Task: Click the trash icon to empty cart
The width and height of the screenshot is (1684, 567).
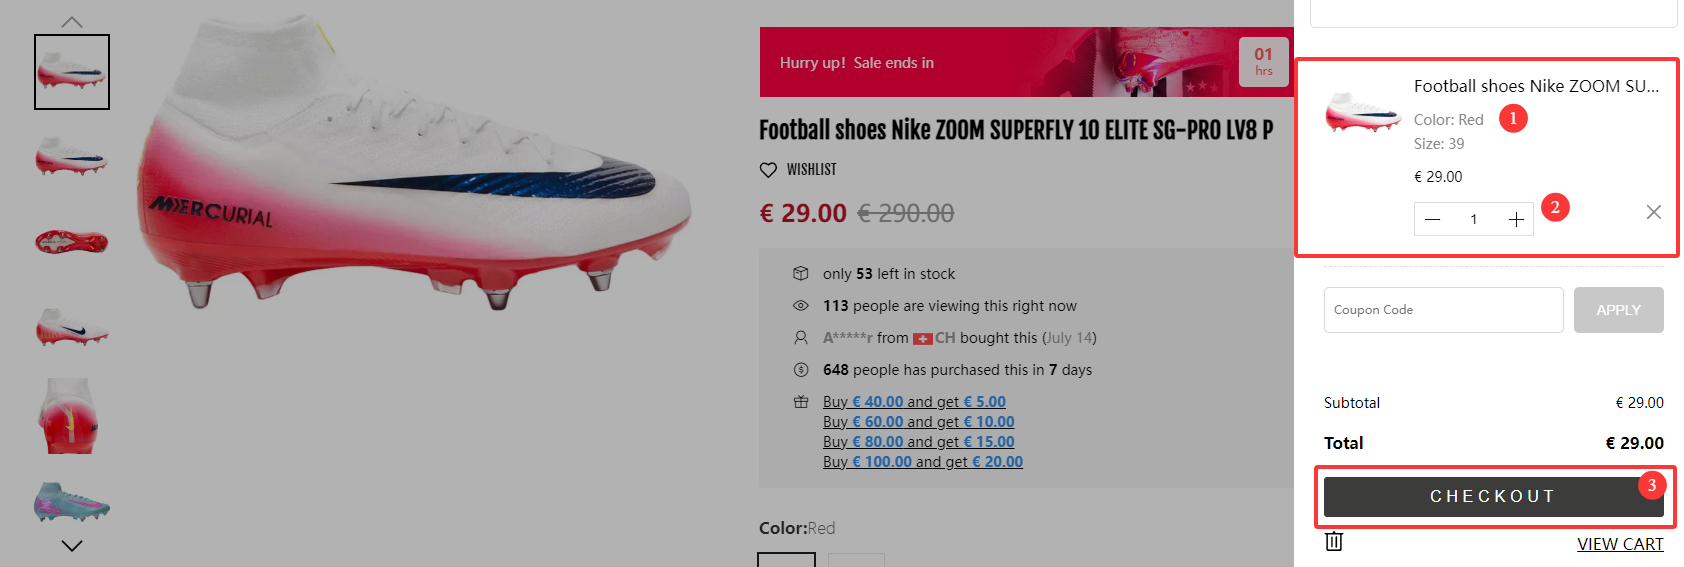Action: 1334,541
